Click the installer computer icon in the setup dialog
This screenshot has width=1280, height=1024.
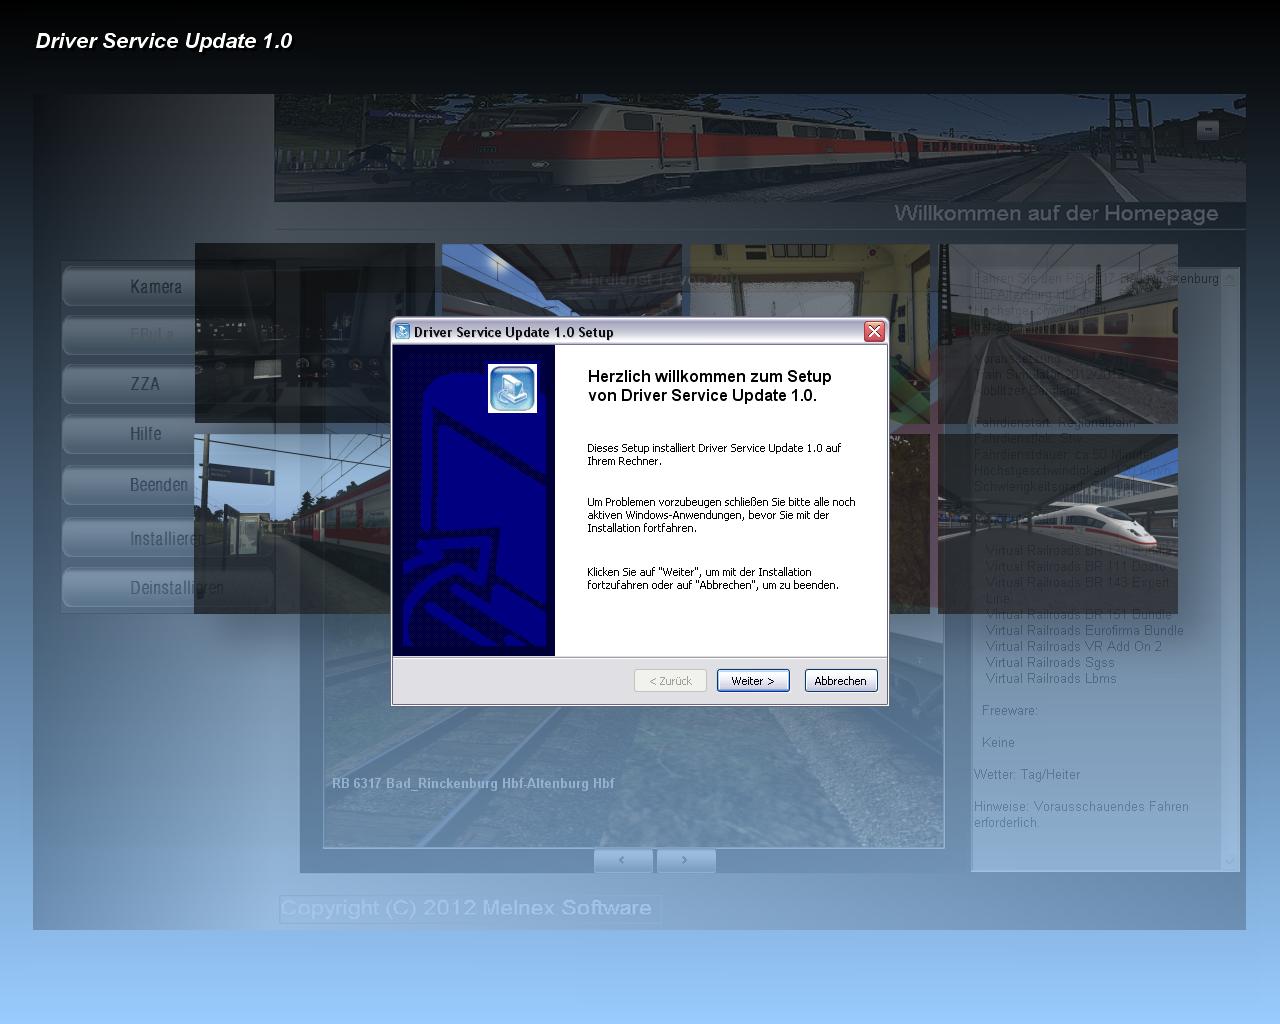[x=512, y=388]
